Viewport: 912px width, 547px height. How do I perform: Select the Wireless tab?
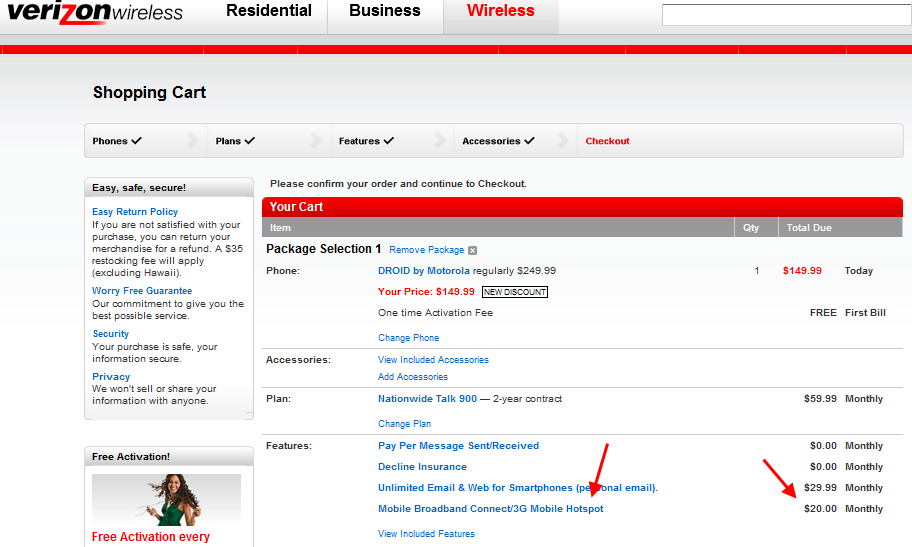point(501,12)
